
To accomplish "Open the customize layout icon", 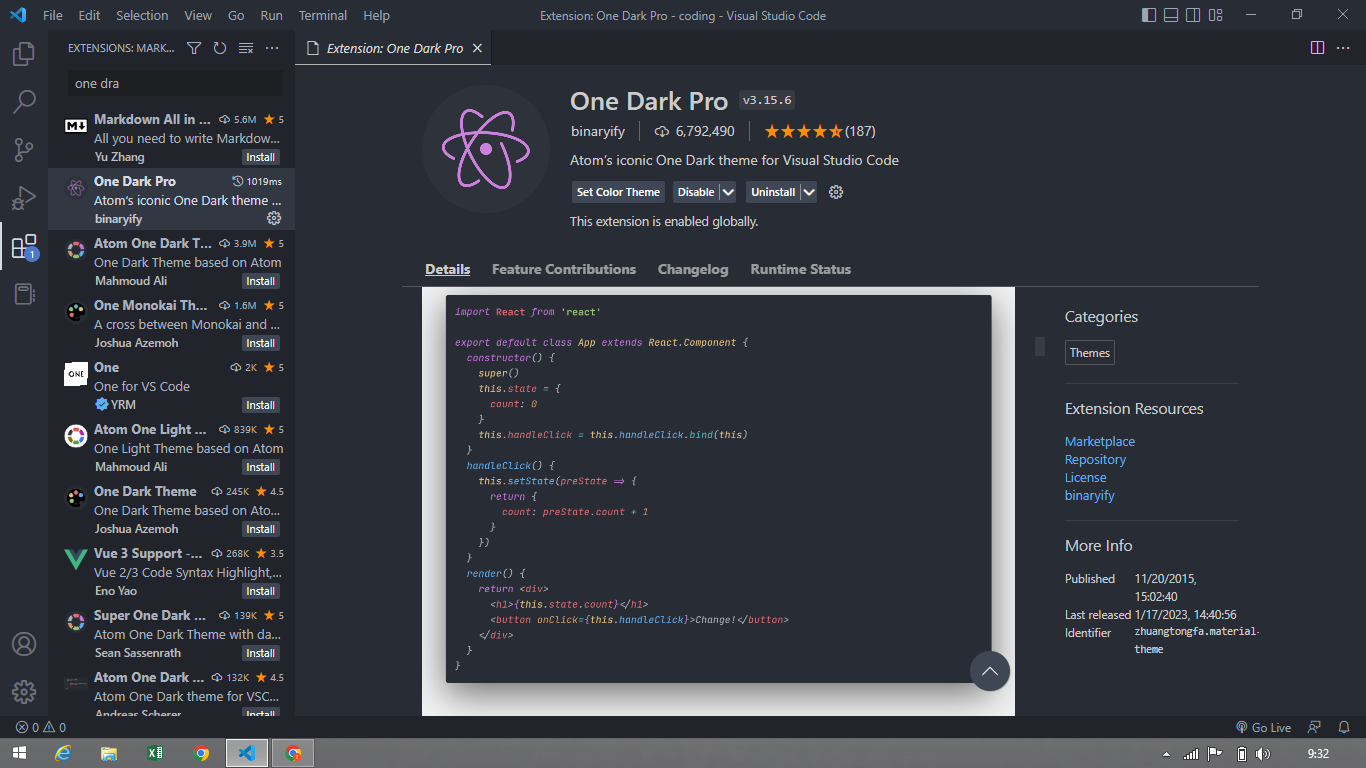I will point(1216,15).
